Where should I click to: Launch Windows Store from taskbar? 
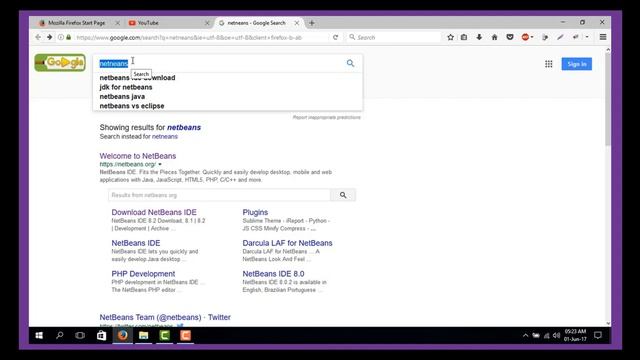101,336
